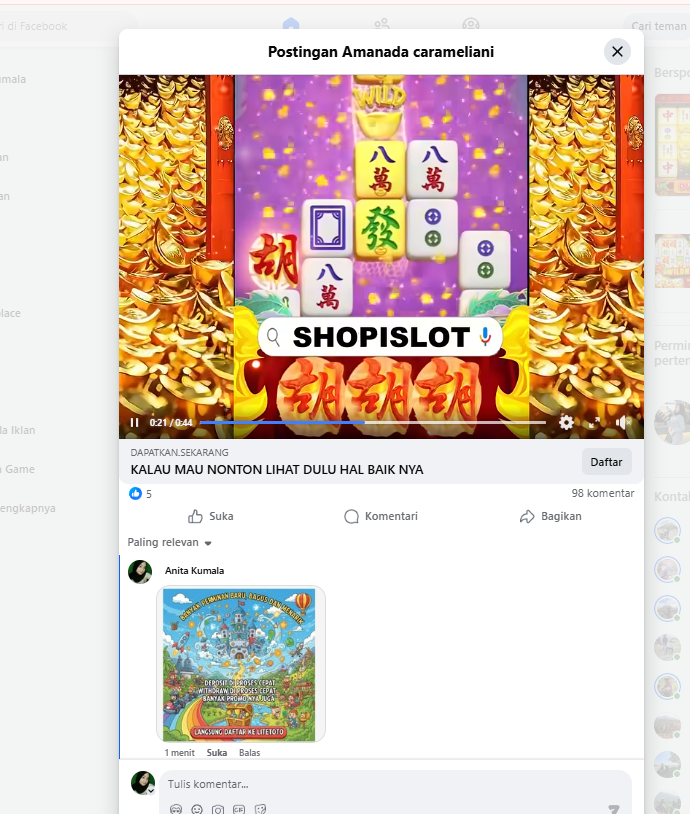View reactions count beside like emoji
This screenshot has height=814, width=690.
click(148, 494)
